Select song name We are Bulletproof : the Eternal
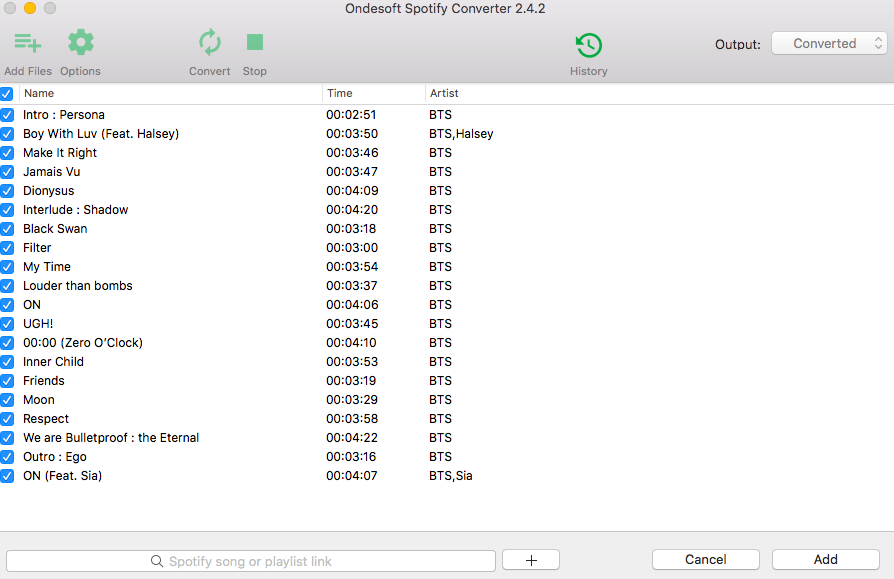The image size is (894, 579). tap(111, 438)
